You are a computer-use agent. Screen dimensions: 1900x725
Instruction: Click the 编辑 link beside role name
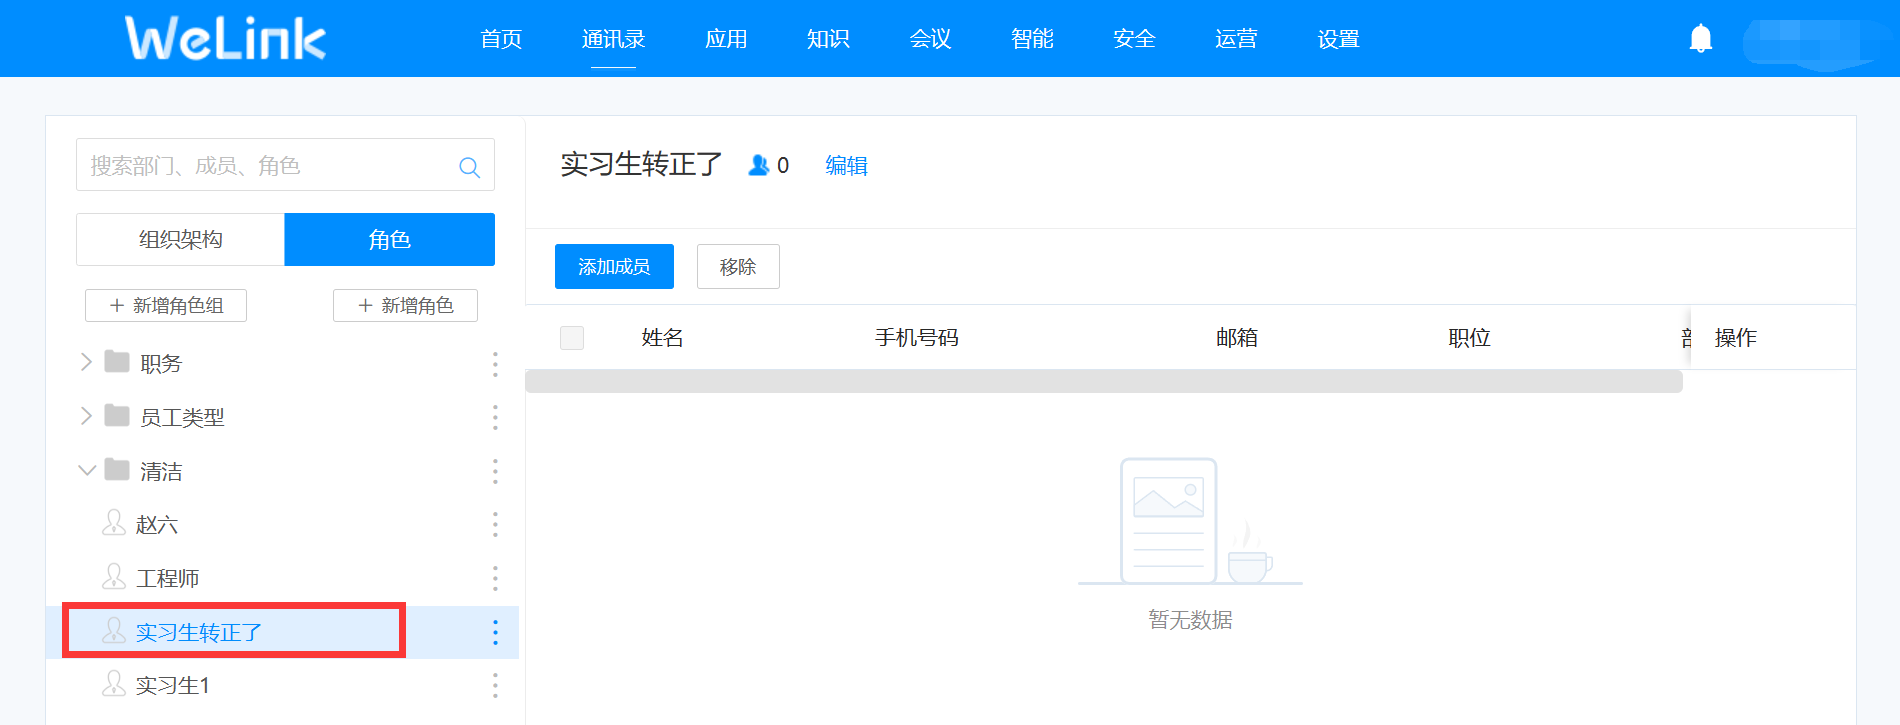coord(846,166)
